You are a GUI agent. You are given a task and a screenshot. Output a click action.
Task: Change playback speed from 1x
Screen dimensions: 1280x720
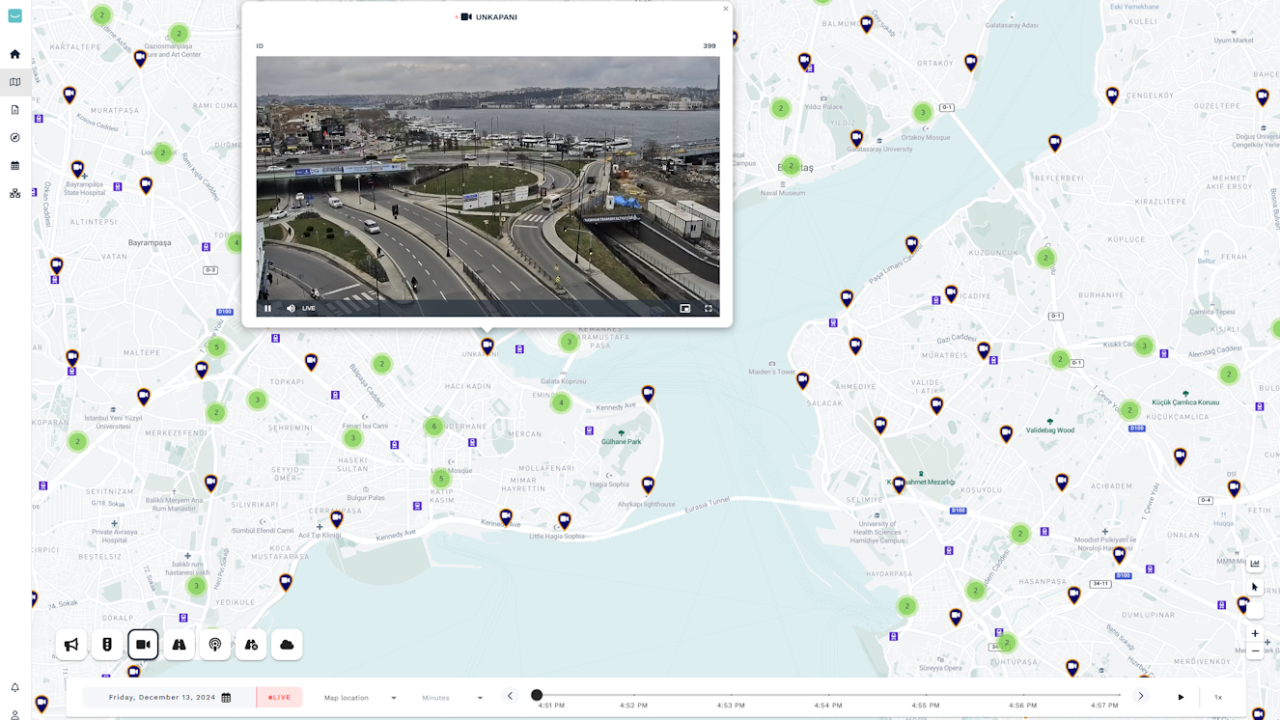1218,697
